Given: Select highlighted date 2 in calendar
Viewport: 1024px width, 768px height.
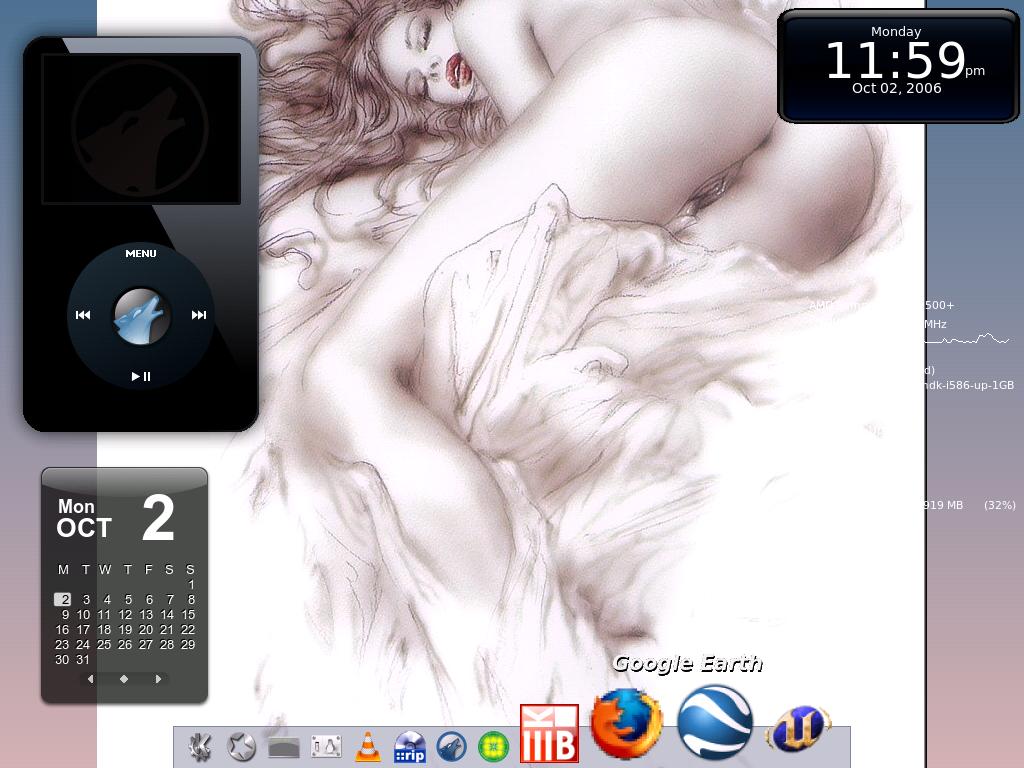Looking at the screenshot, I should coord(63,600).
